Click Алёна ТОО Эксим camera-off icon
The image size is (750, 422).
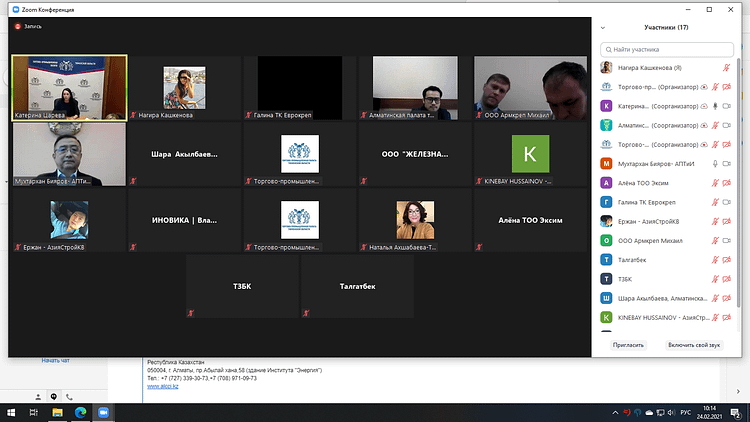[x=727, y=183]
